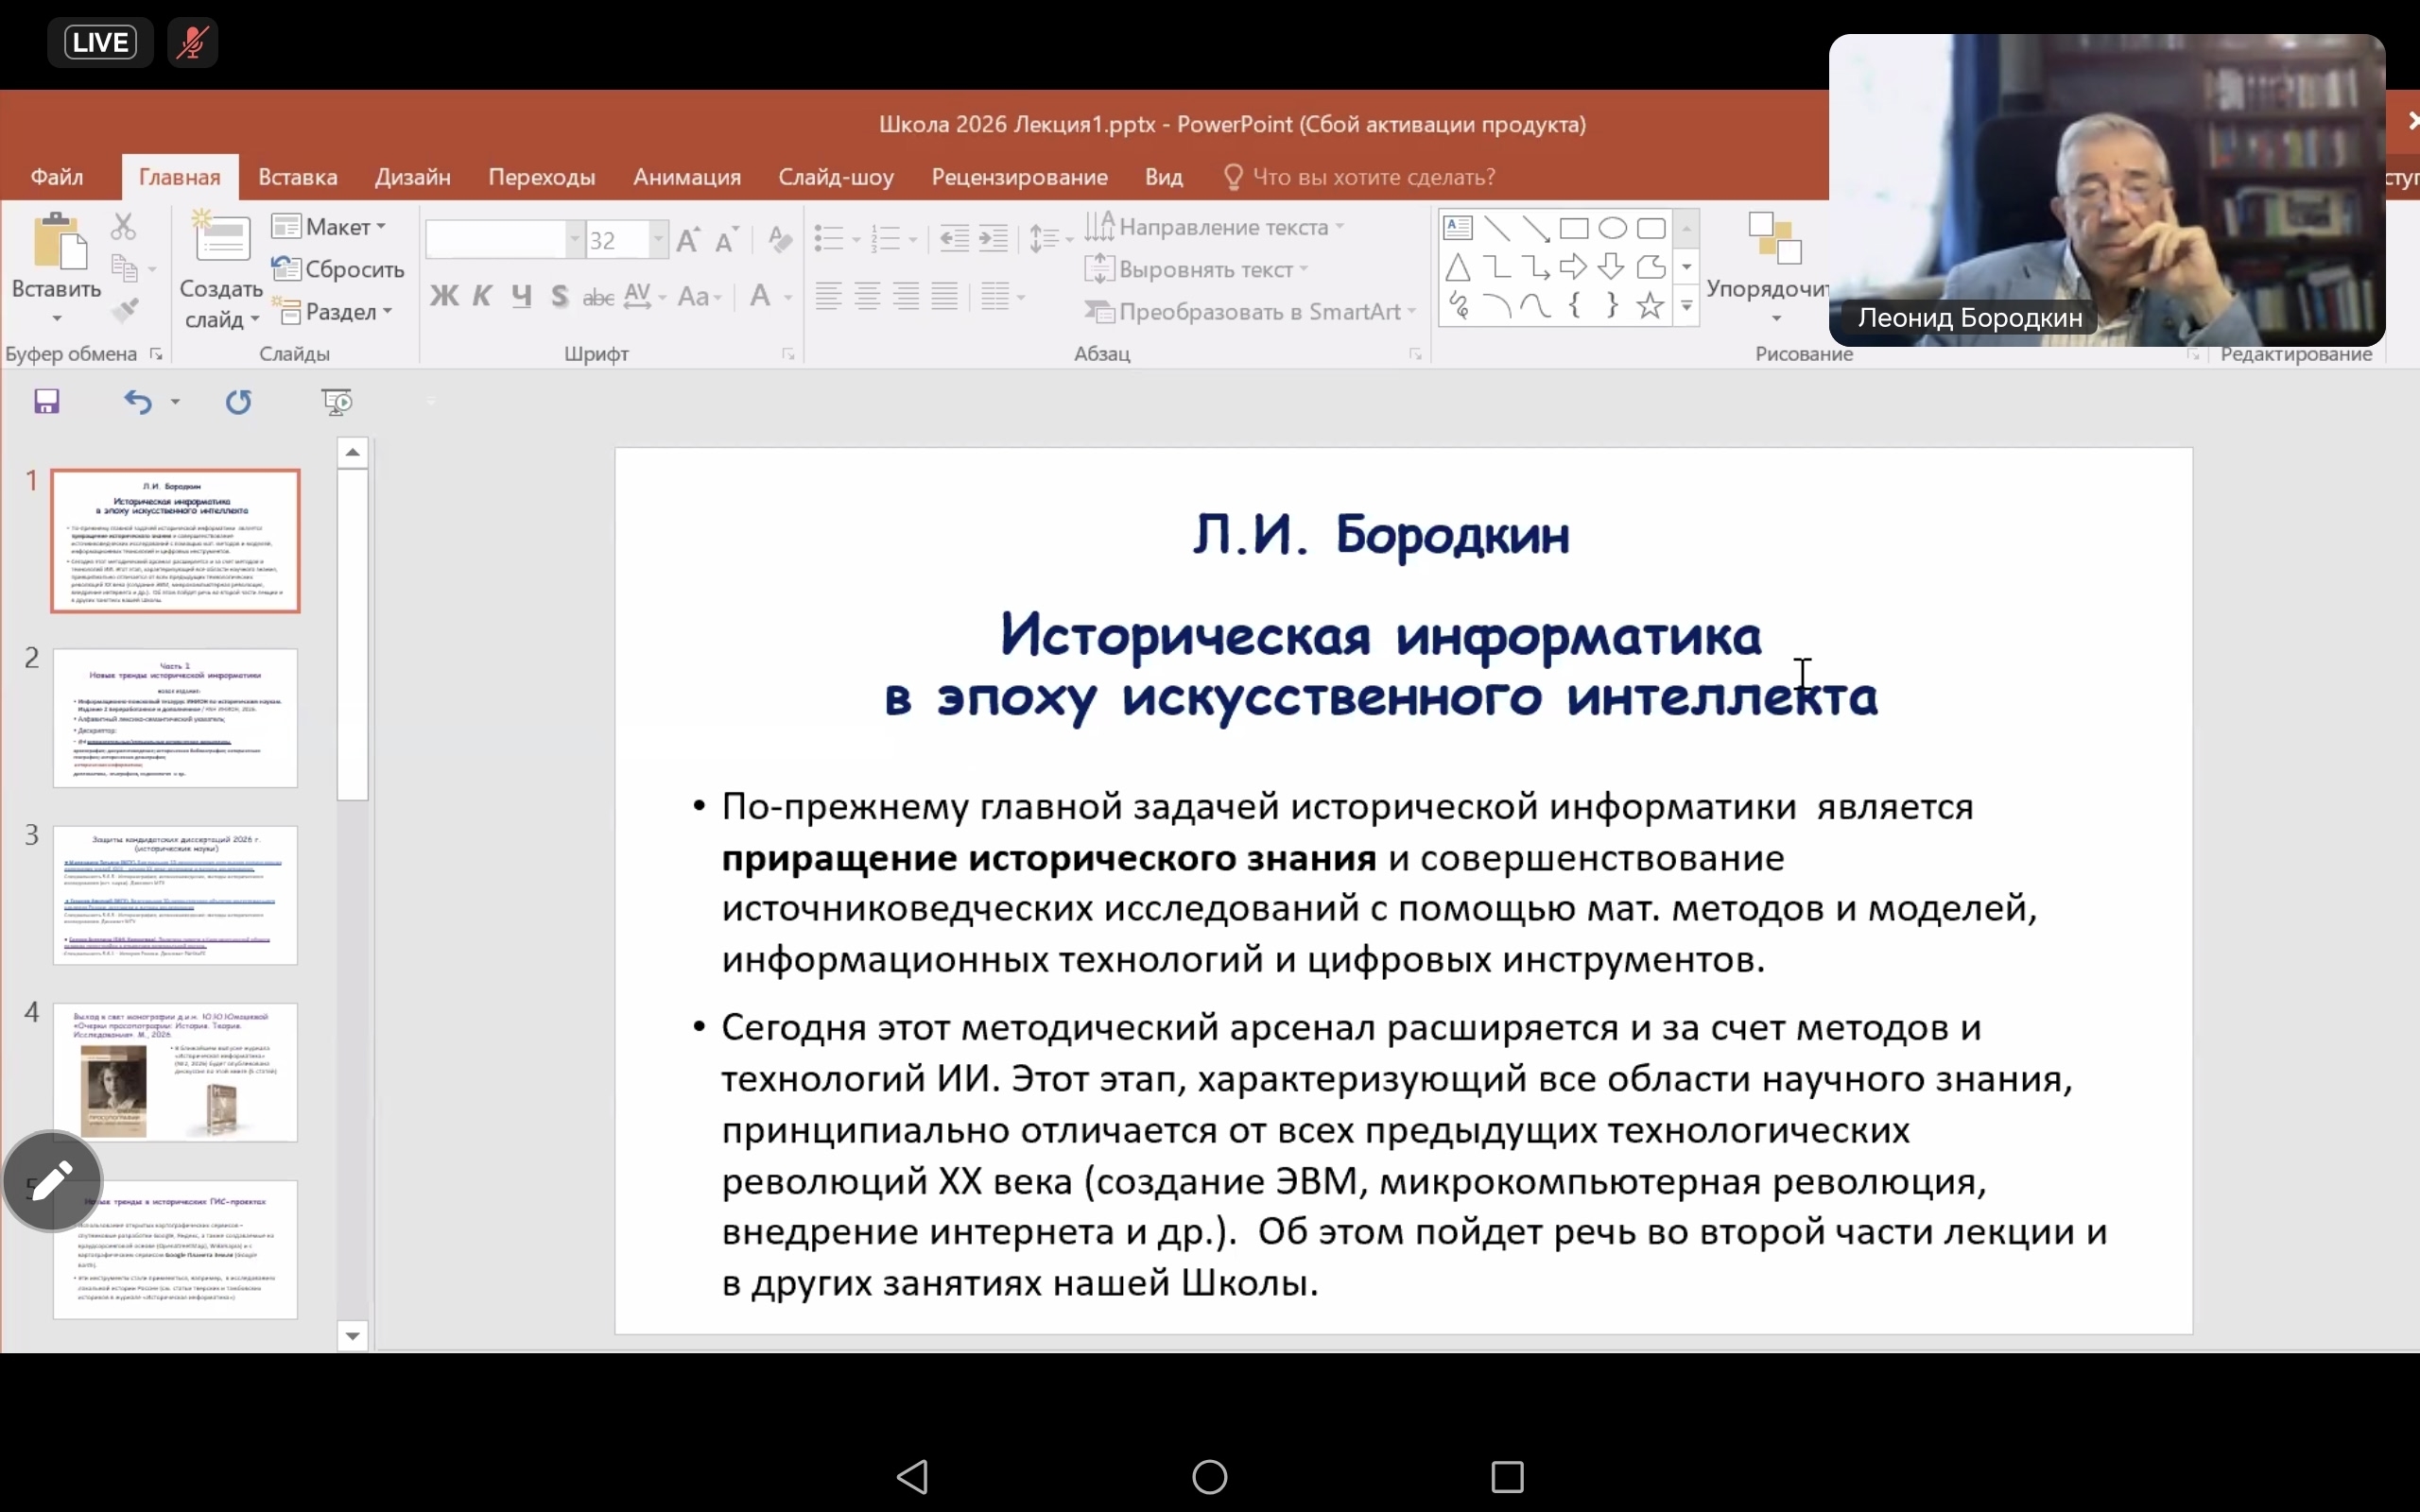
Task: Click the bulleted list icon
Action: (828, 239)
